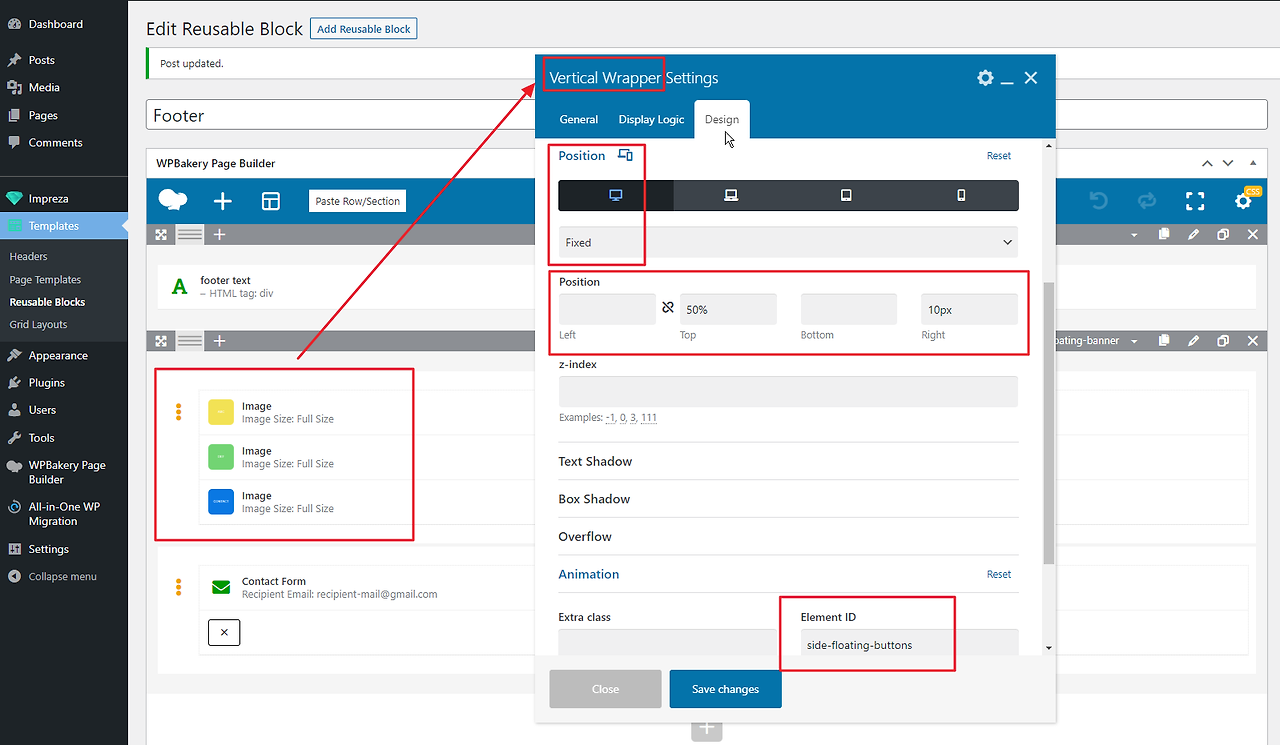The image size is (1280, 745).
Task: Select the Design tab
Action: [722, 119]
